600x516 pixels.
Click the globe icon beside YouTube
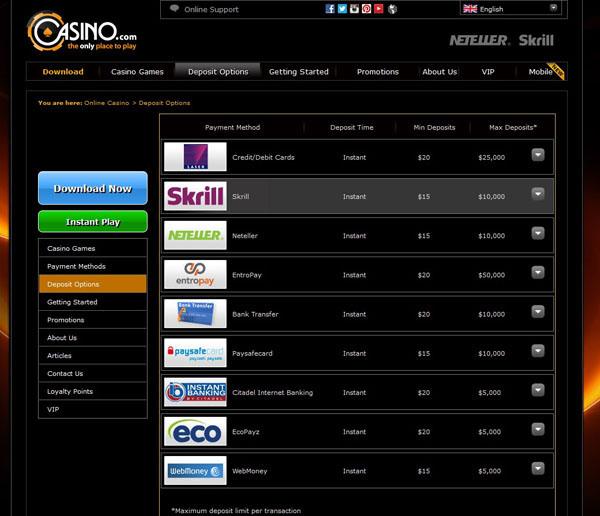click(392, 9)
